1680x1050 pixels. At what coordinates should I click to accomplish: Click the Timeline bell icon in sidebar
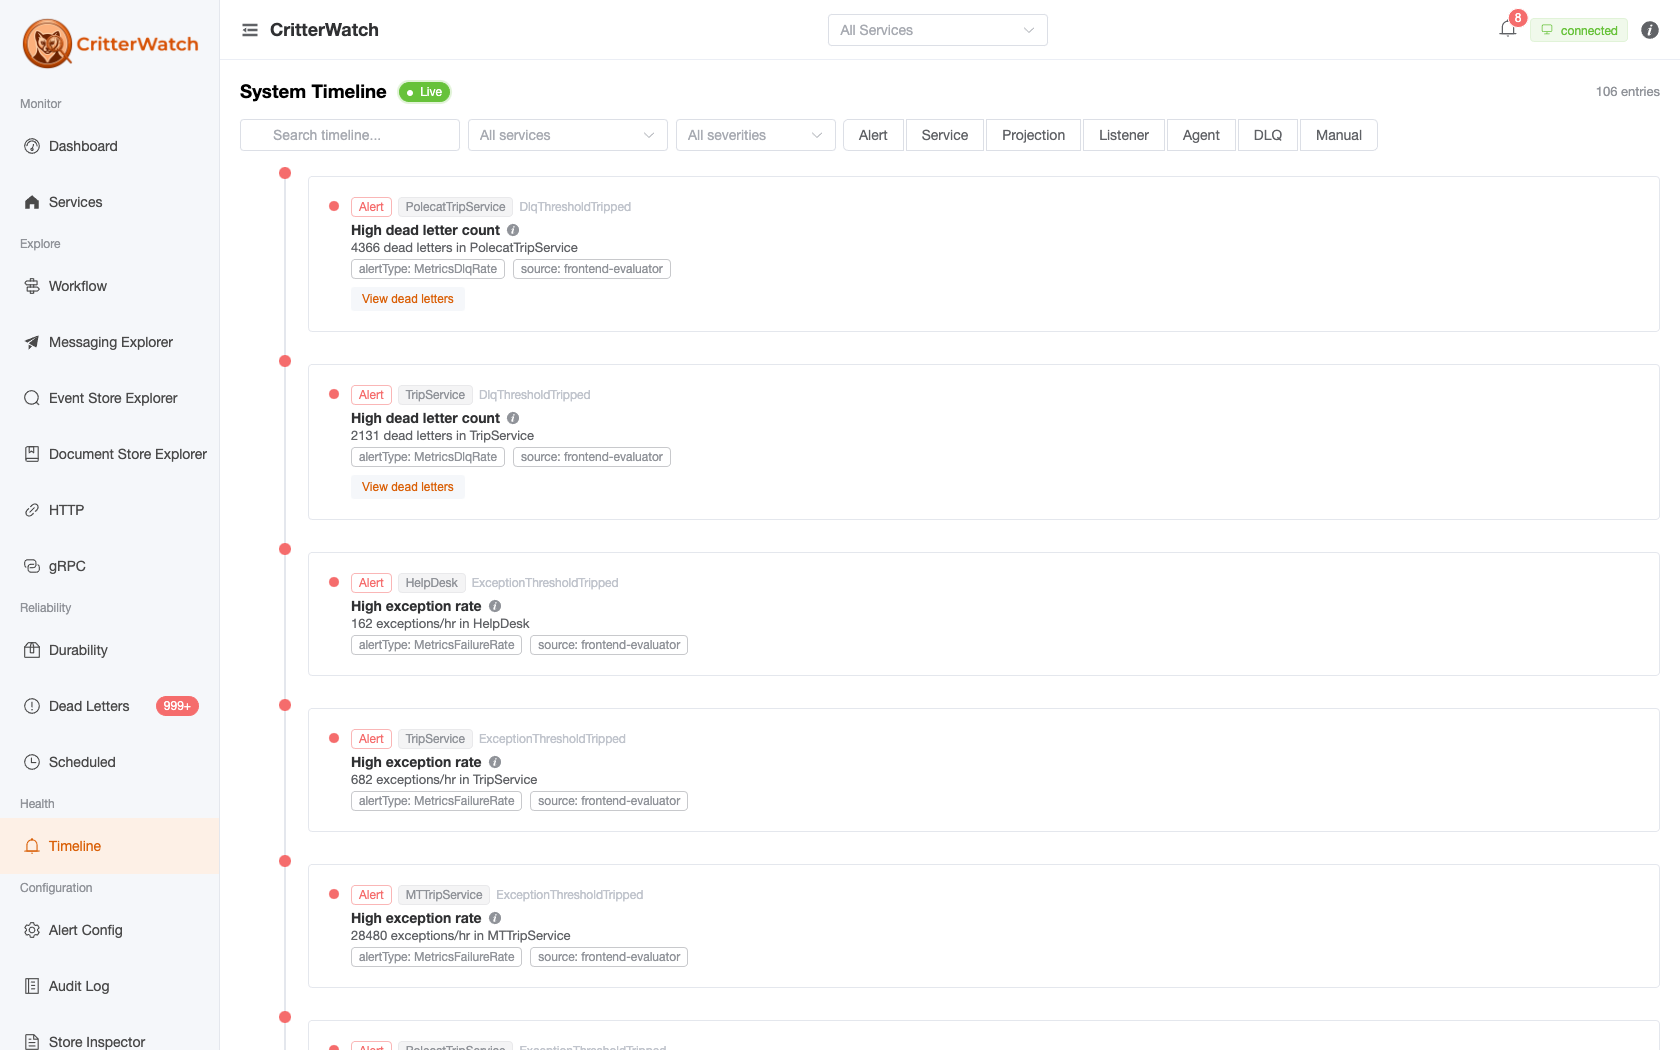[x=32, y=846]
